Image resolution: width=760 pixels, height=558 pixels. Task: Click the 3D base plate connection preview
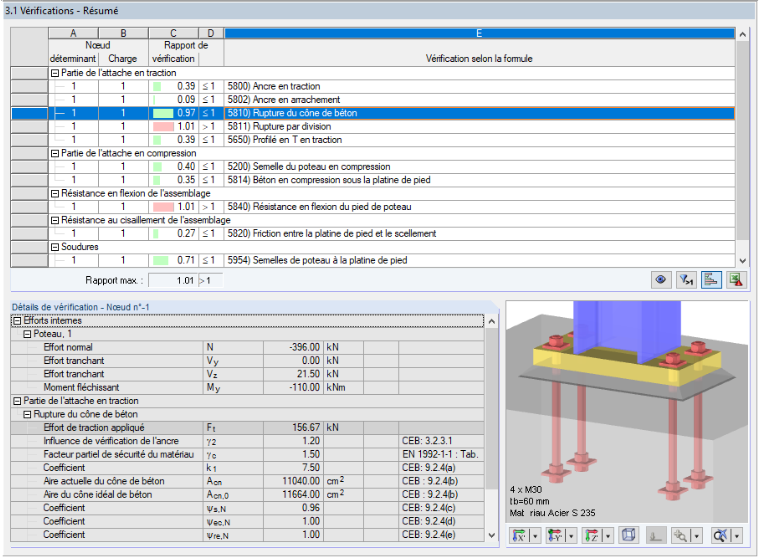pos(627,412)
